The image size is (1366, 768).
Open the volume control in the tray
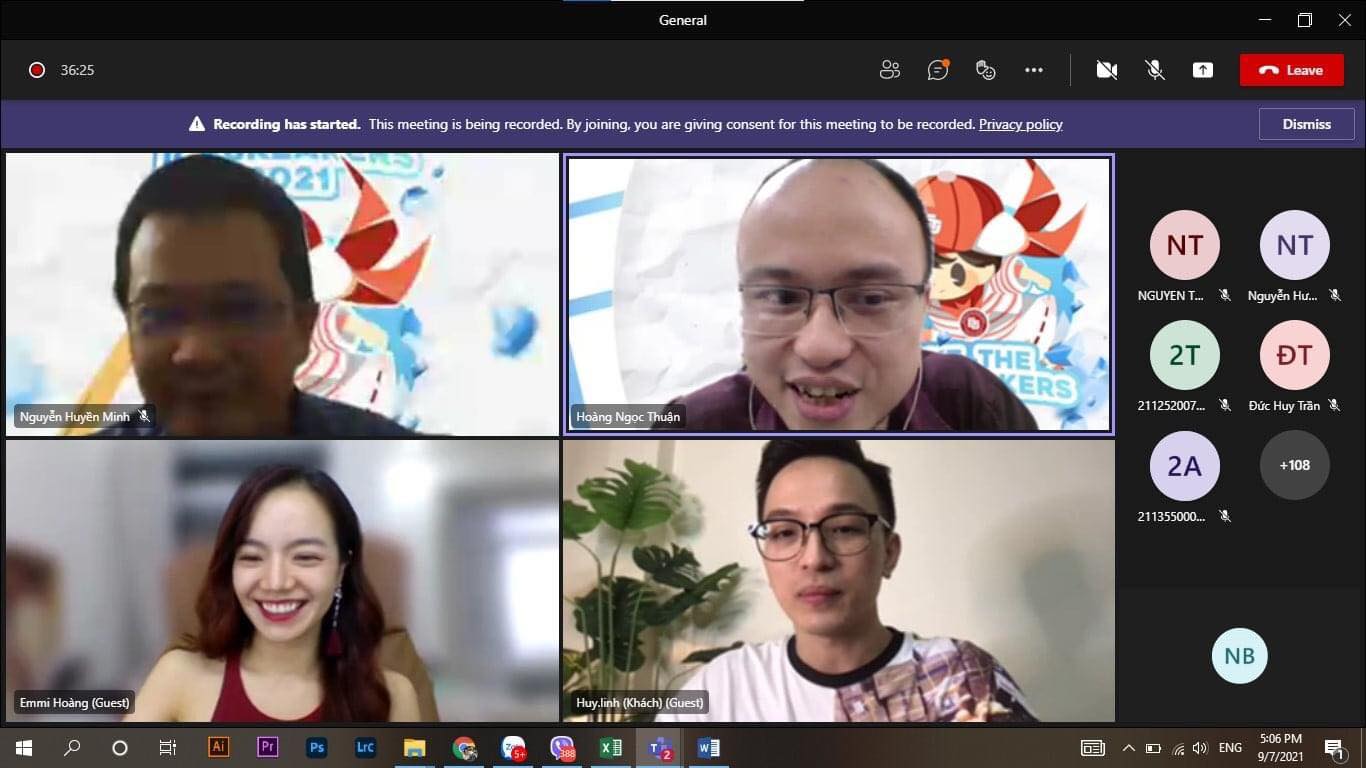[1200, 748]
